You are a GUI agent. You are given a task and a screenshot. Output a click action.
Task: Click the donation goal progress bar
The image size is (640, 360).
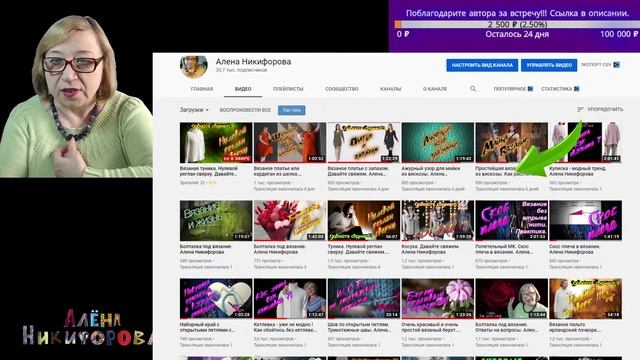[517, 24]
